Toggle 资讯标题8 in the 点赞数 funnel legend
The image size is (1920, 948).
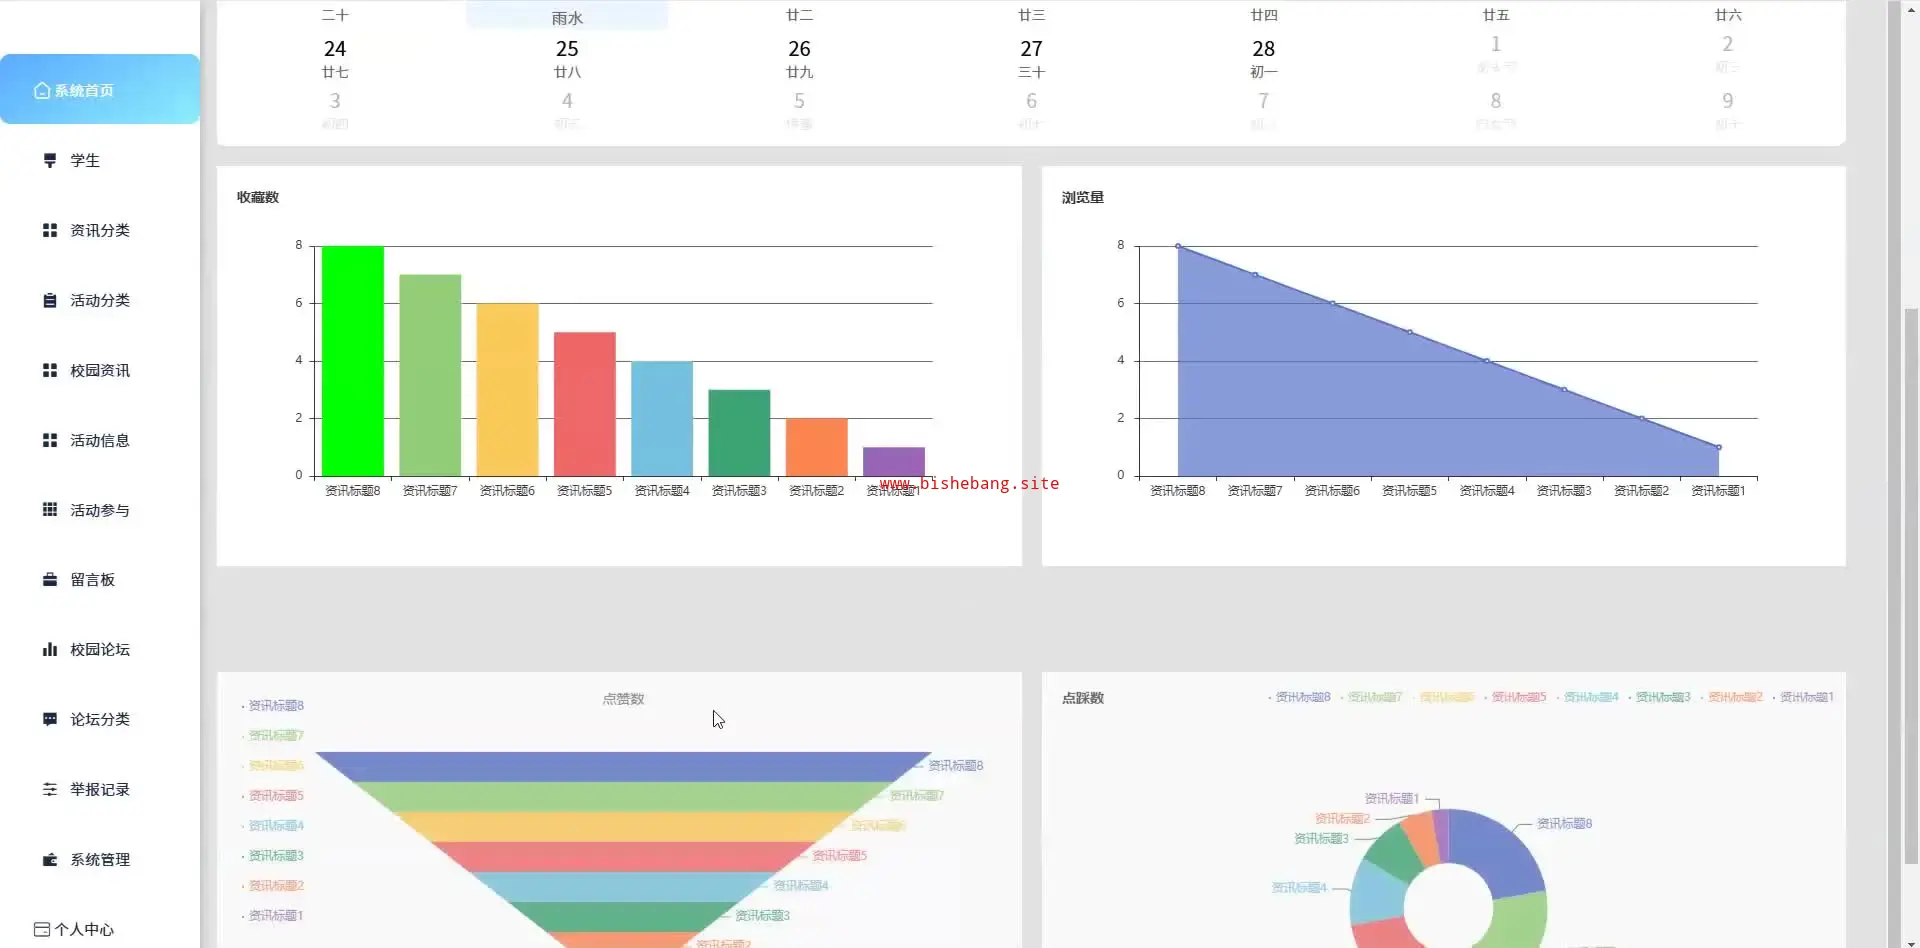[x=273, y=706]
